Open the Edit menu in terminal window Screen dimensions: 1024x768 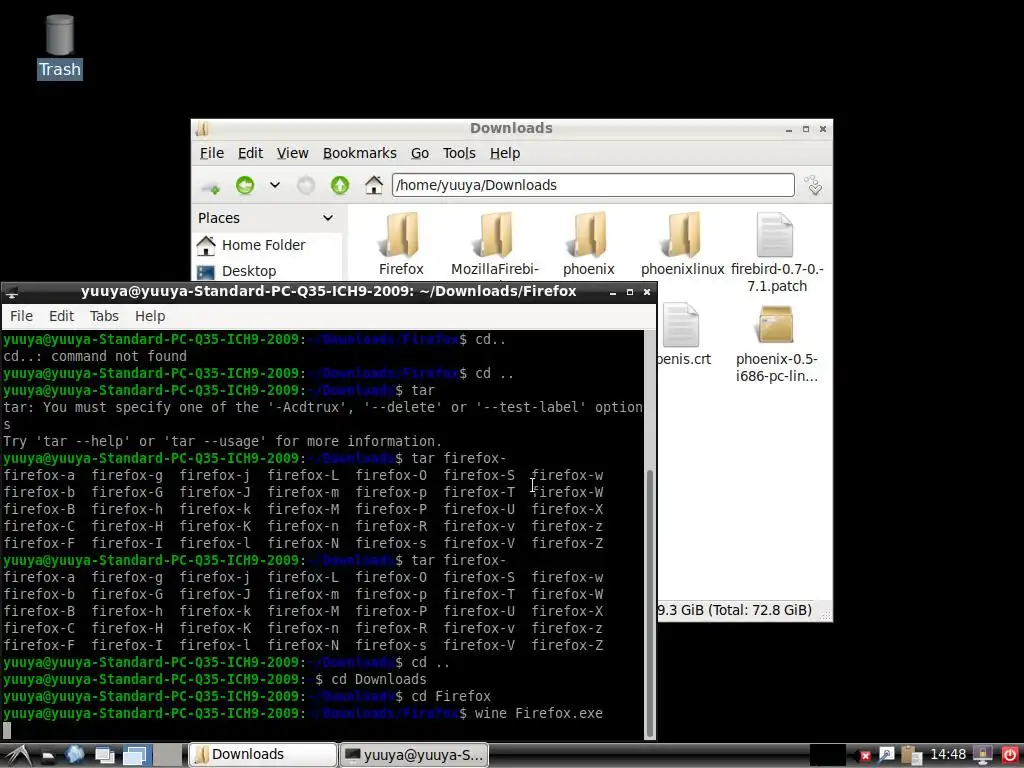(61, 316)
